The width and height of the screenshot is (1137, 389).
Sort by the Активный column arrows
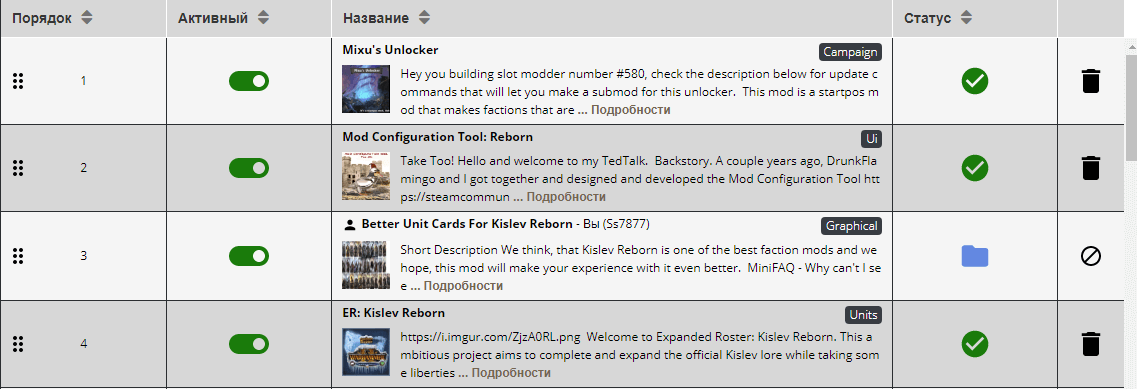pos(263,18)
